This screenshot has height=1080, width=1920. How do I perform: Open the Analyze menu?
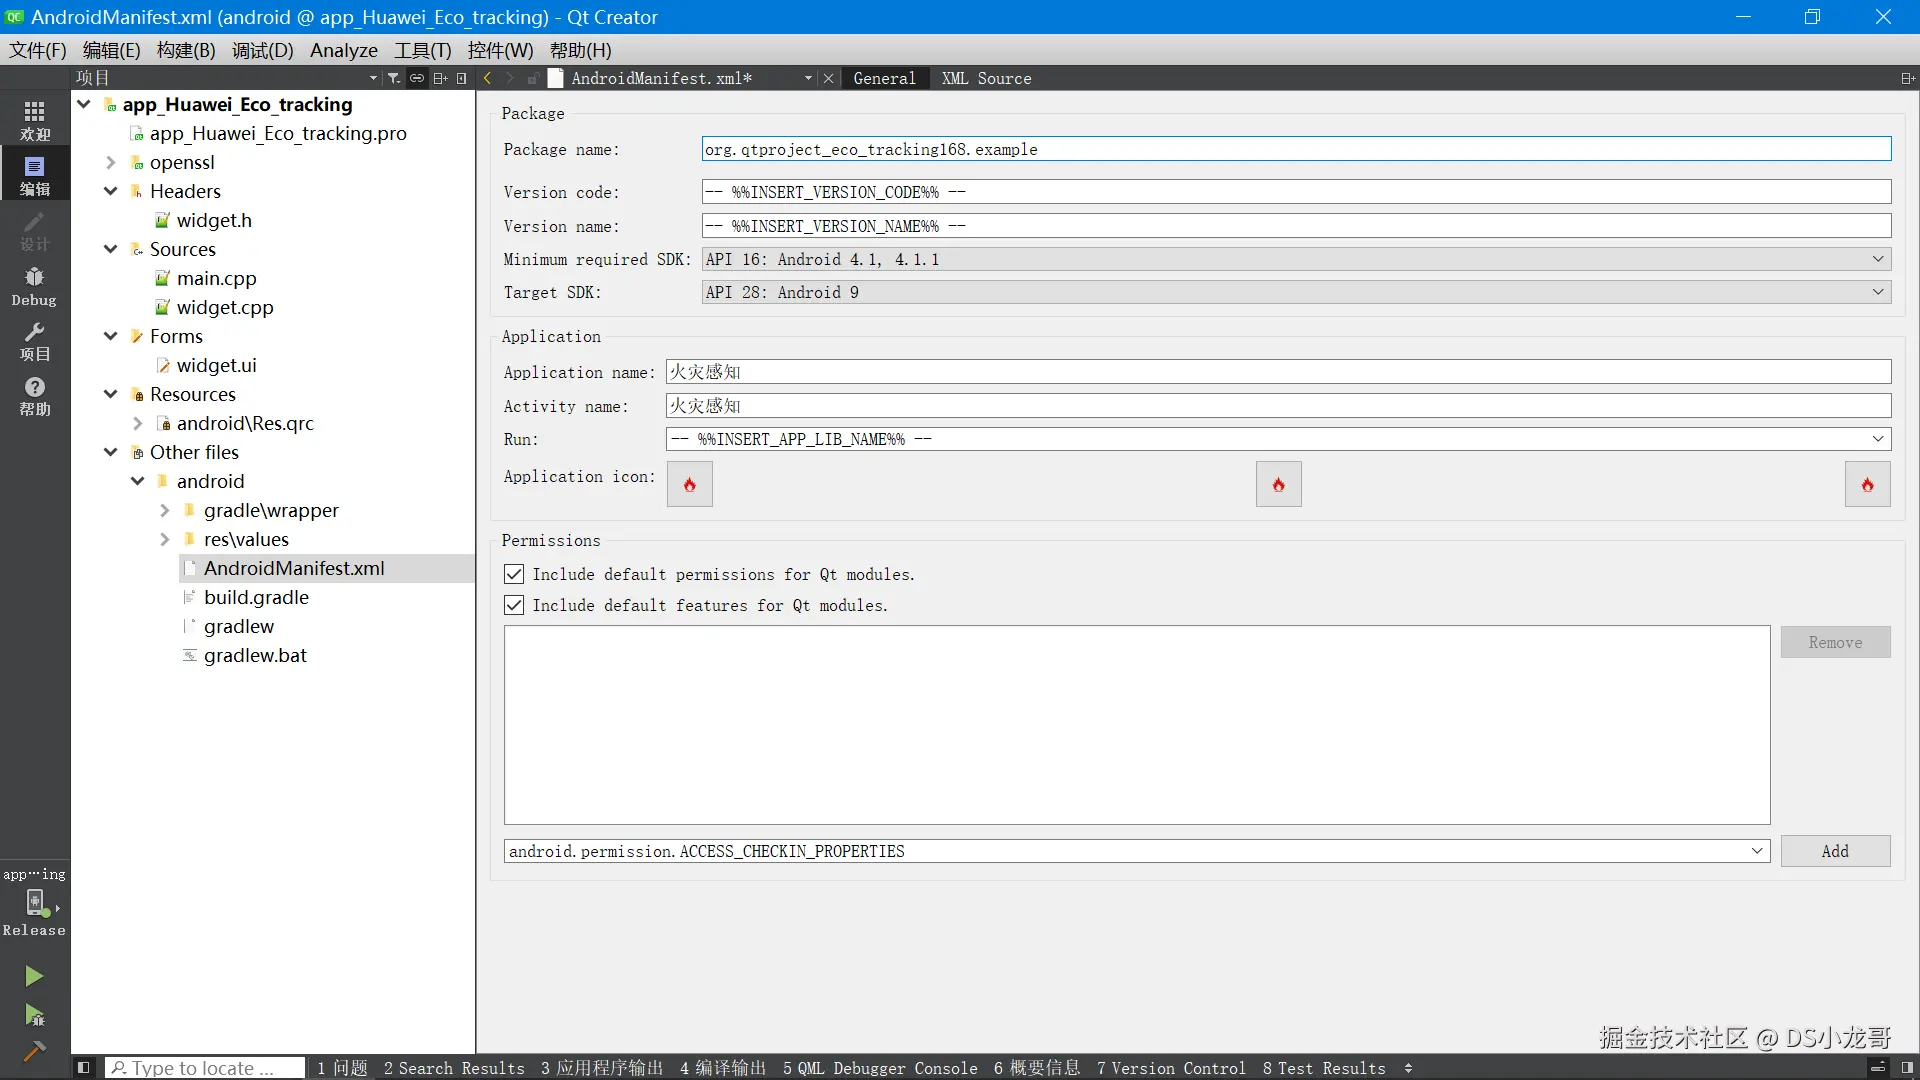click(343, 50)
